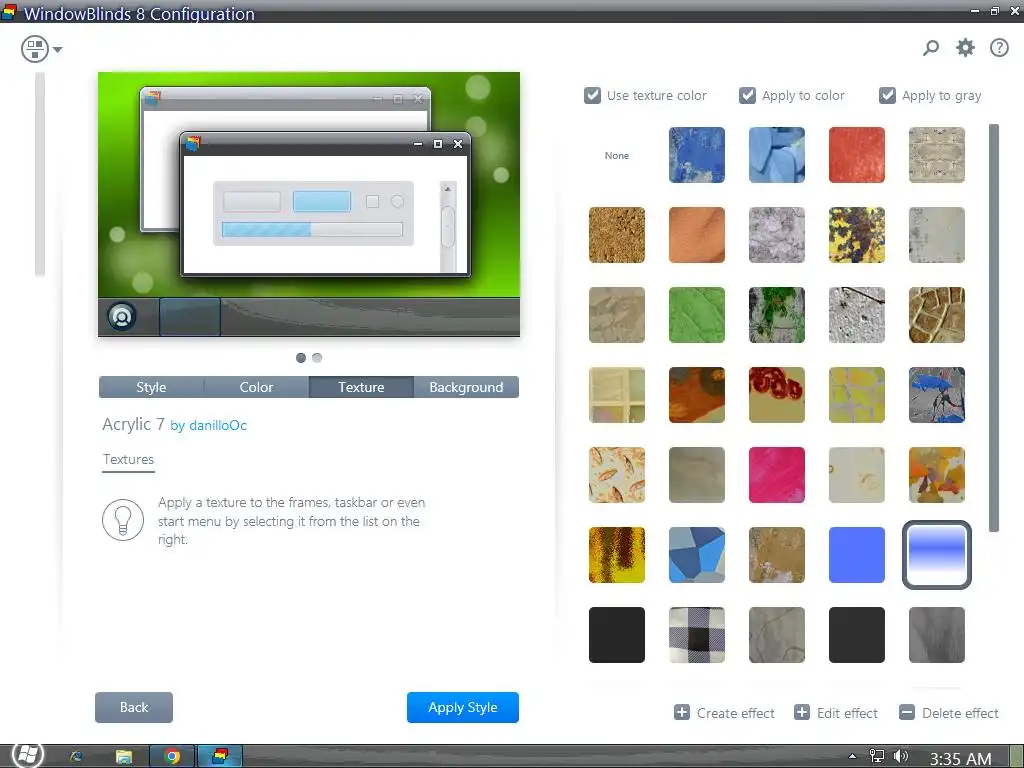Open the Windows Start button

(27, 756)
